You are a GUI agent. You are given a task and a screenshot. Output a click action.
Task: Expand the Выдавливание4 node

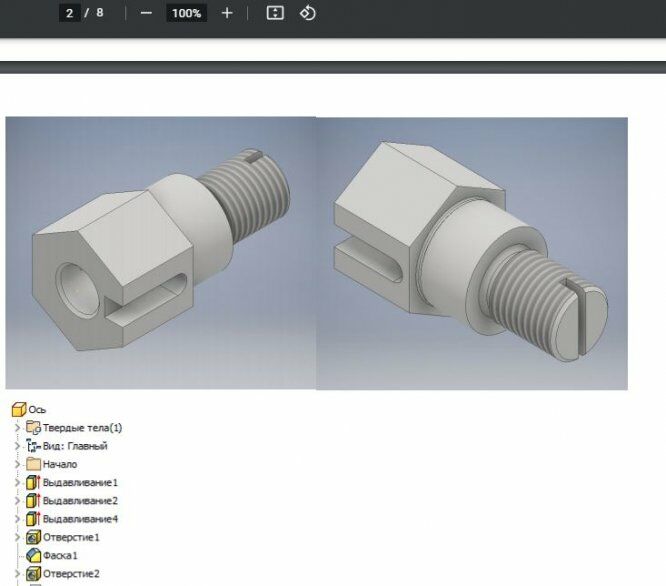pos(17,519)
